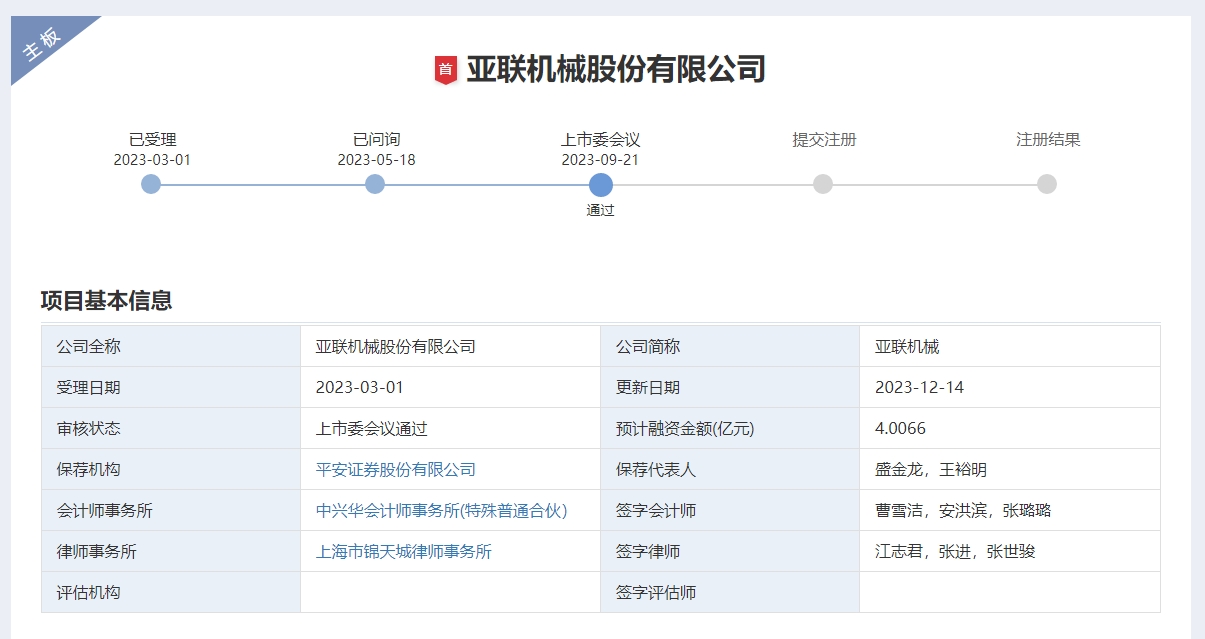Click the 更新日期 table label
Image resolution: width=1205 pixels, height=639 pixels.
click(x=648, y=388)
